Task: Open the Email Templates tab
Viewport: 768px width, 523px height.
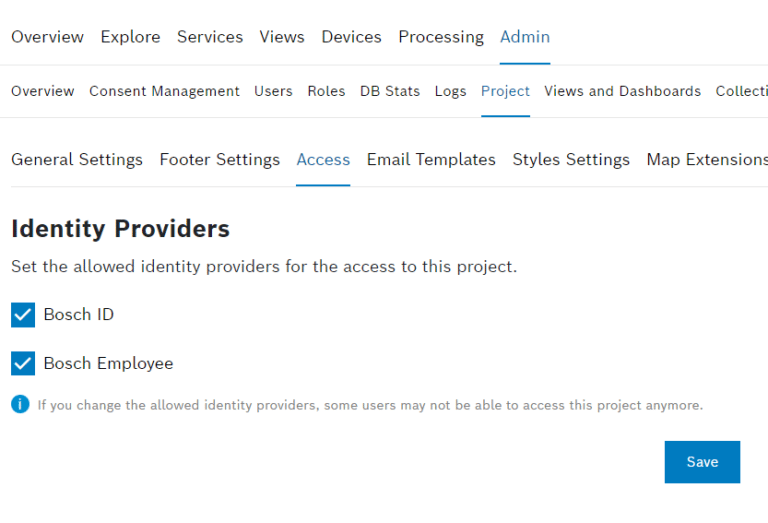Action: tap(431, 160)
